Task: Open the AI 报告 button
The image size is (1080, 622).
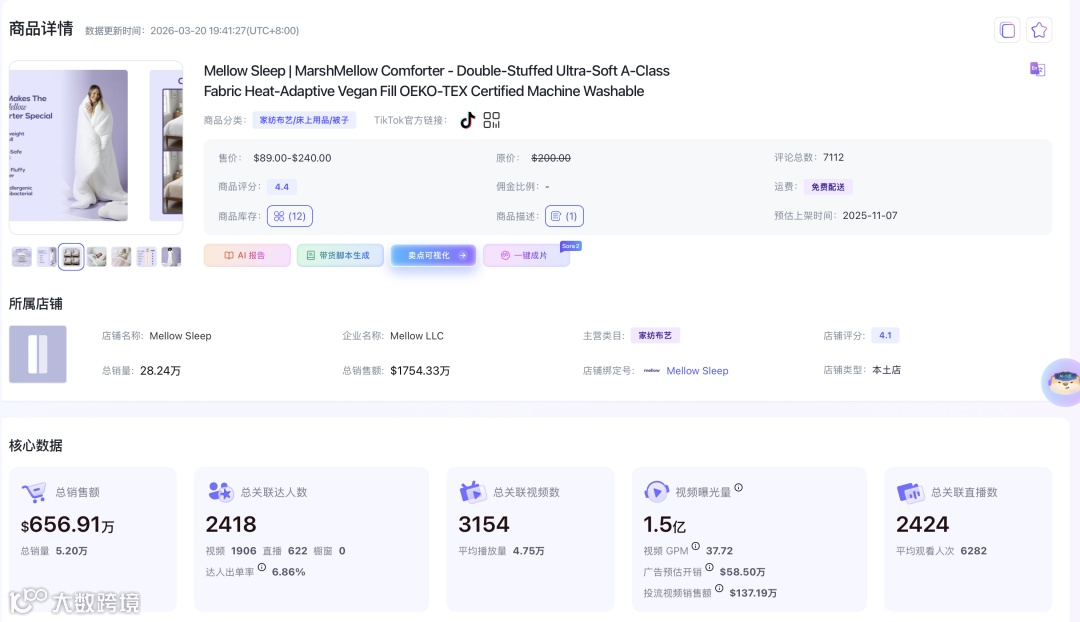Action: [x=247, y=256]
